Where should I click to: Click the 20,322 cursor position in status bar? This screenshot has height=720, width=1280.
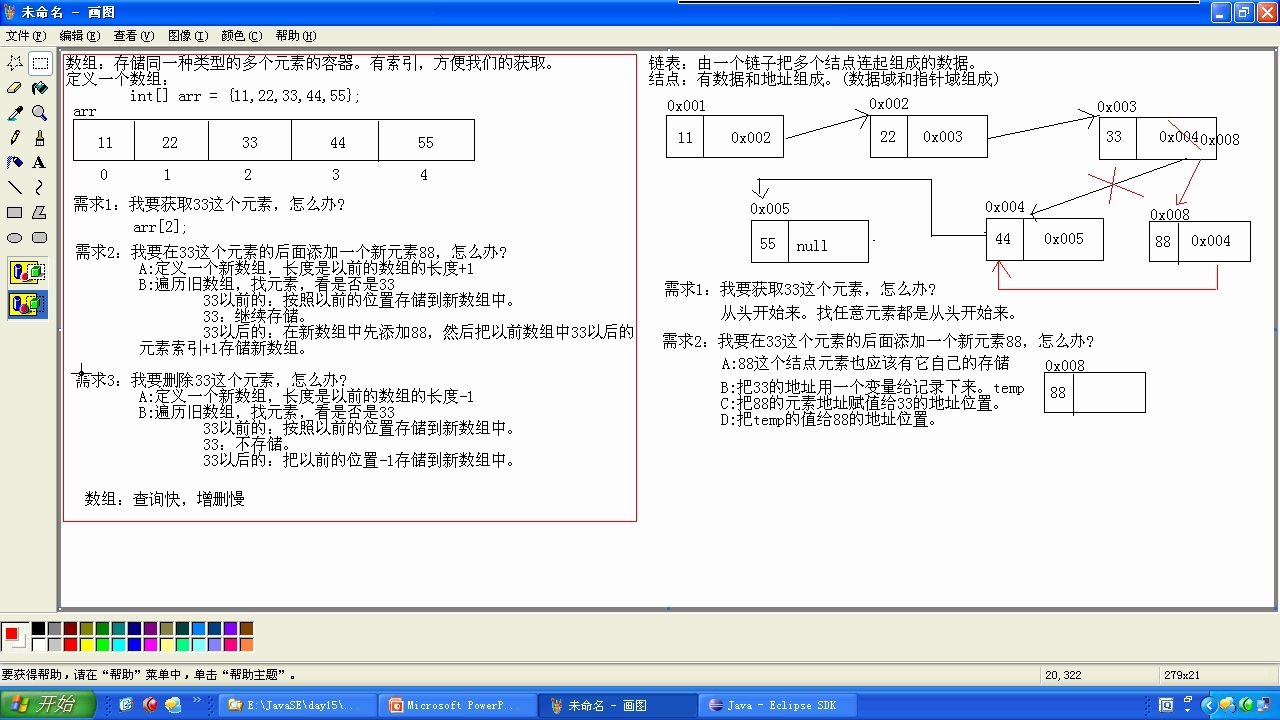pyautogui.click(x=1063, y=675)
